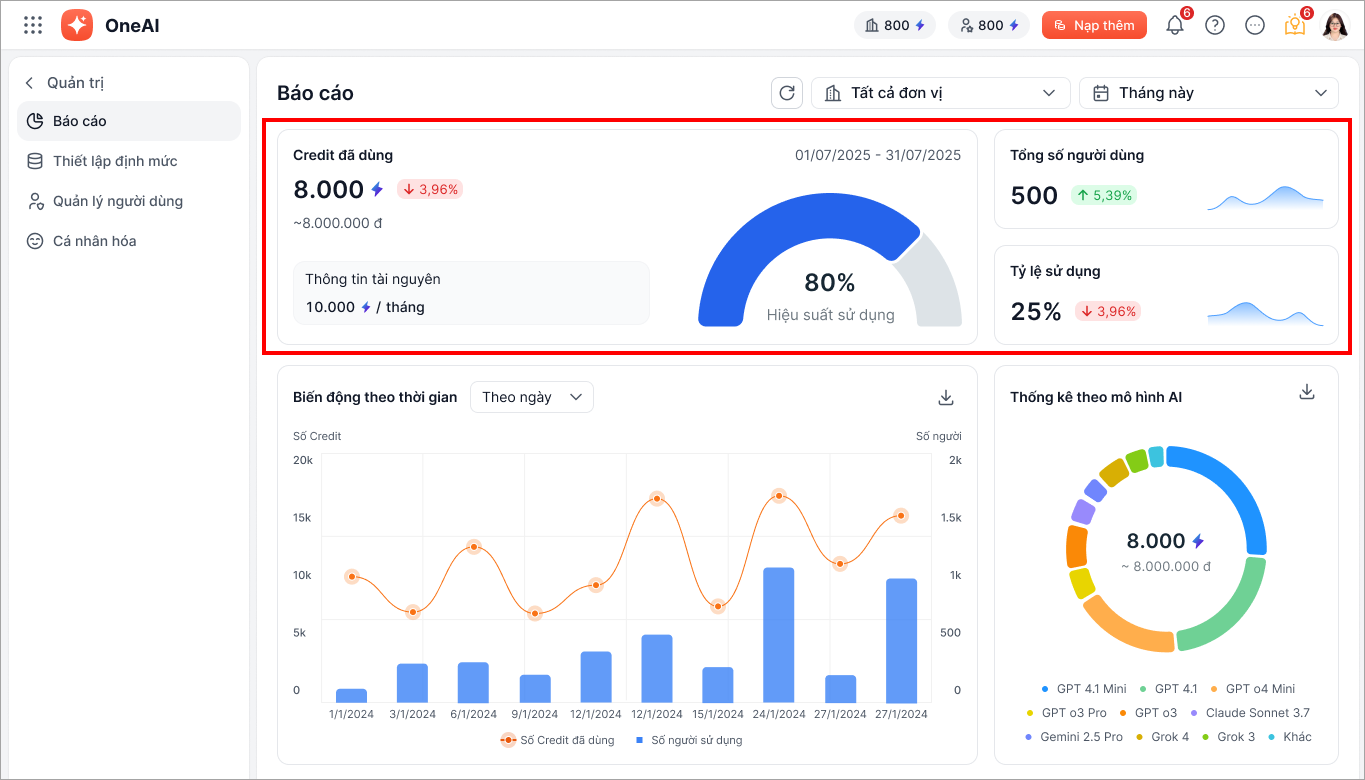Expand the Tất cả đơn vị dropdown
Screen dimensions: 1365x780
pyautogui.click(x=940, y=93)
